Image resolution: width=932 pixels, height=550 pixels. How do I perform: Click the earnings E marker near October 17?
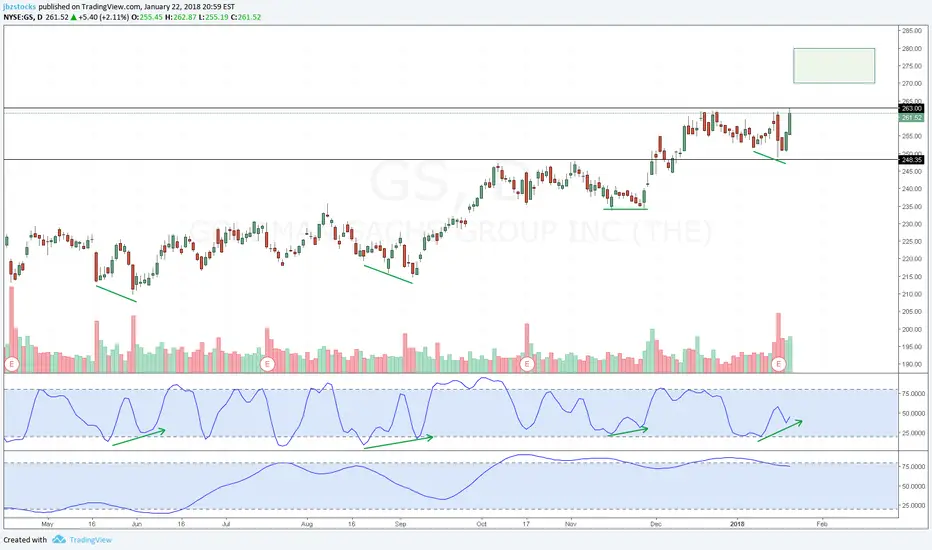(526, 364)
